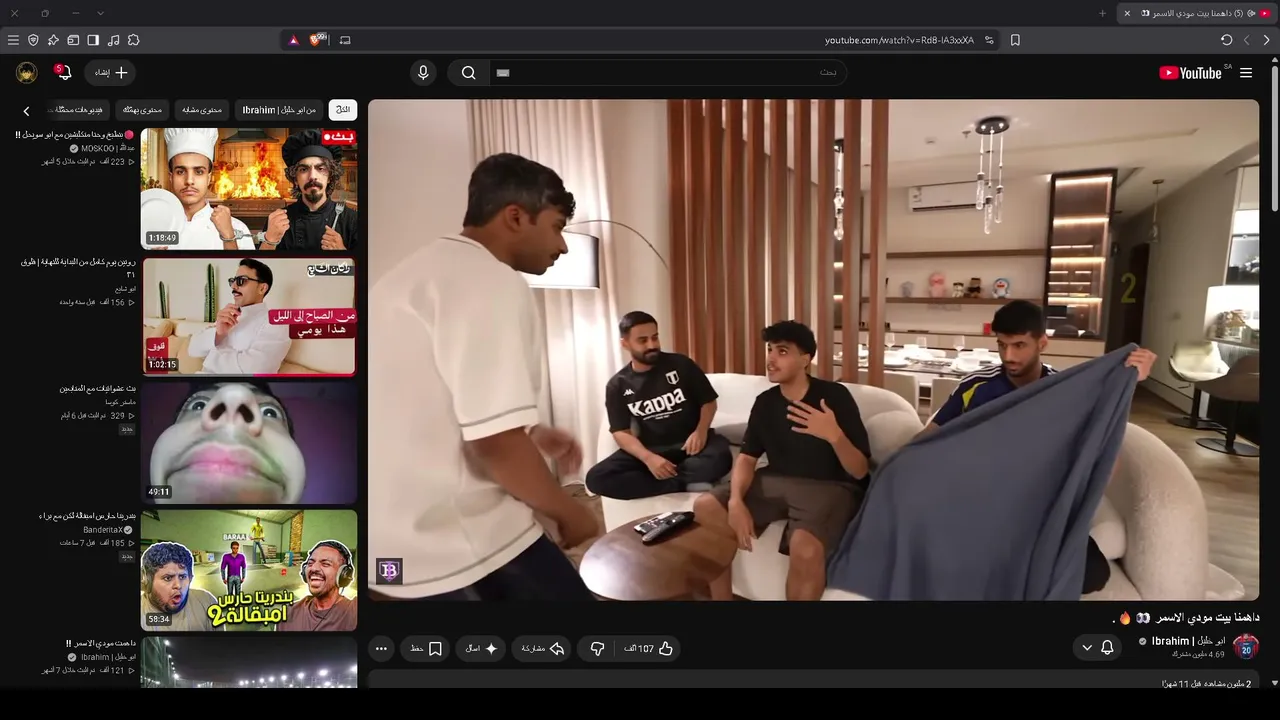Open the 329-views video title in suggestions
The image size is (1280, 720).
tap(97, 388)
